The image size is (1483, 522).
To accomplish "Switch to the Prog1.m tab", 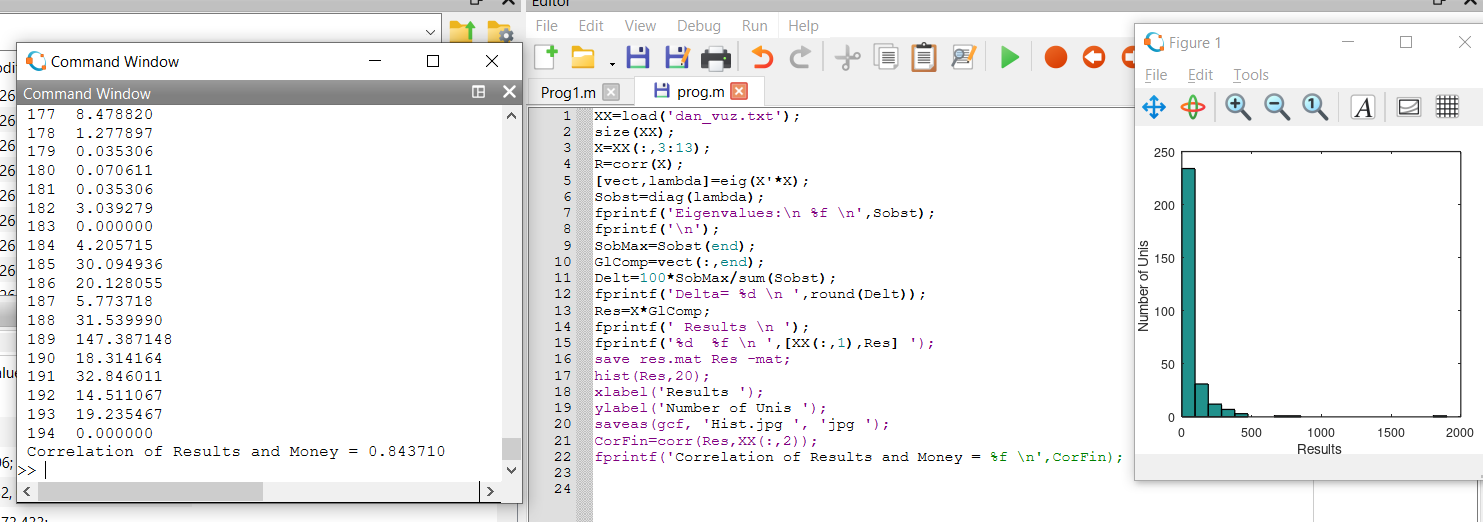I will tap(568, 92).
